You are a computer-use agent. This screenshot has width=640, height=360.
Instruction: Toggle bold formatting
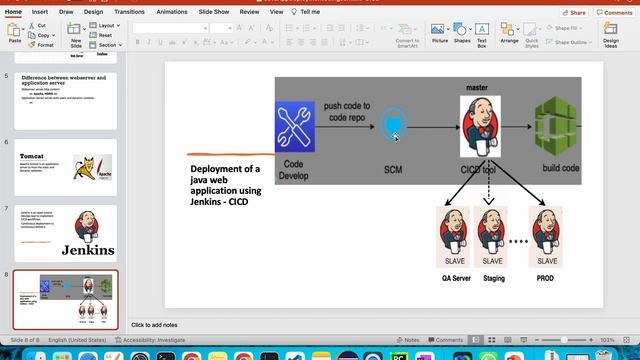(x=138, y=42)
